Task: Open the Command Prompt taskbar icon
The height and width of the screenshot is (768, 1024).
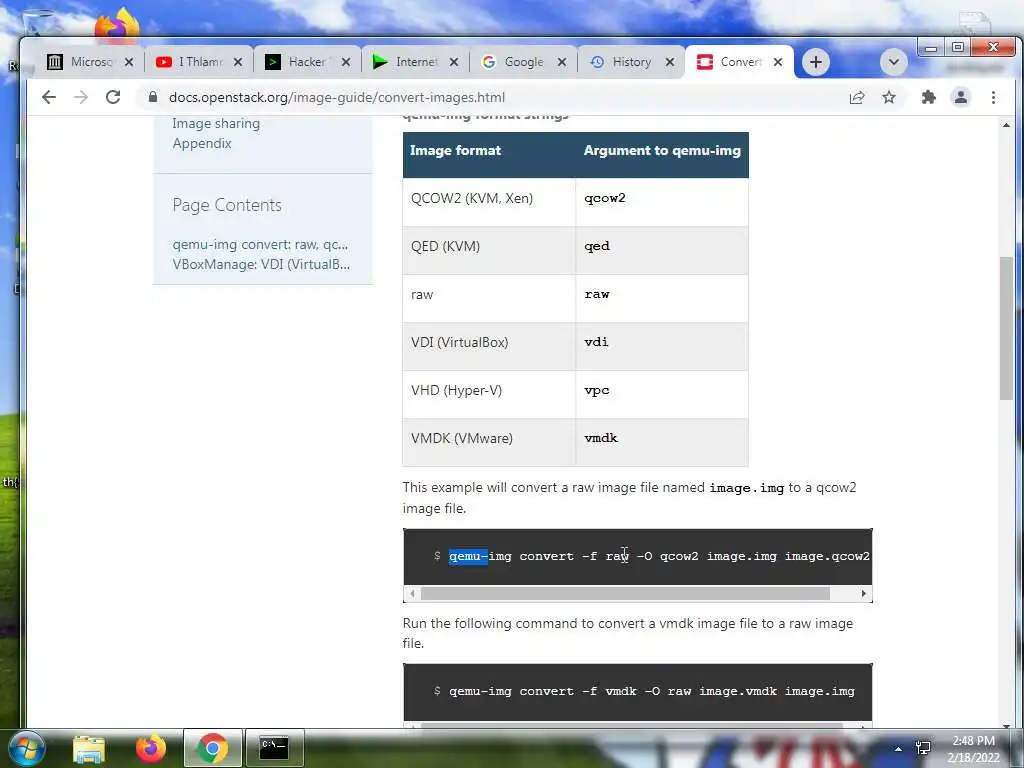Action: click(274, 748)
